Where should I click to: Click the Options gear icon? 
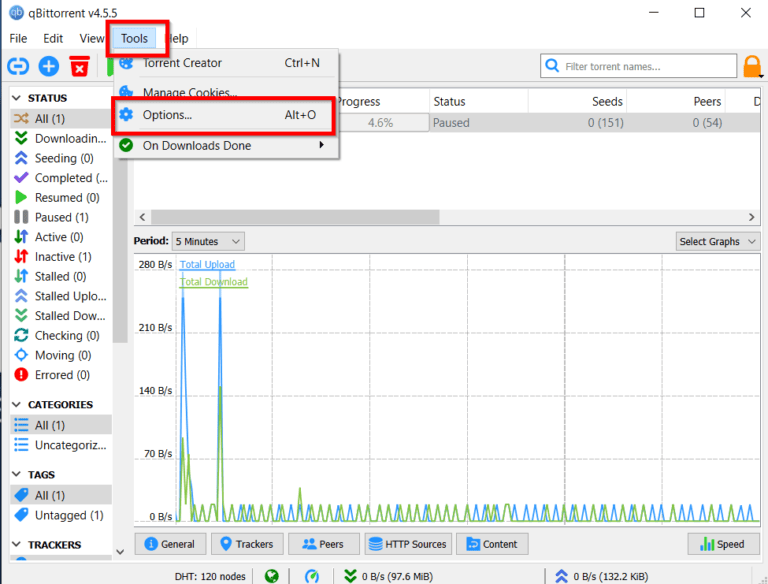pyautogui.click(x=126, y=114)
